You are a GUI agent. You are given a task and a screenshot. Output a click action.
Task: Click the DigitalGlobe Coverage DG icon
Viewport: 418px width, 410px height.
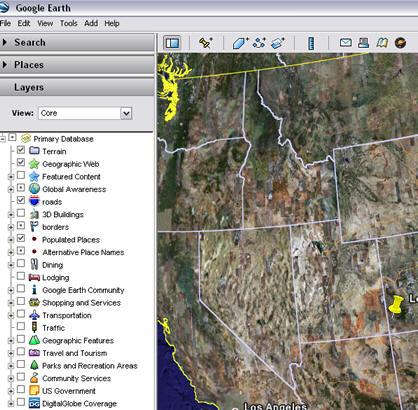34,403
